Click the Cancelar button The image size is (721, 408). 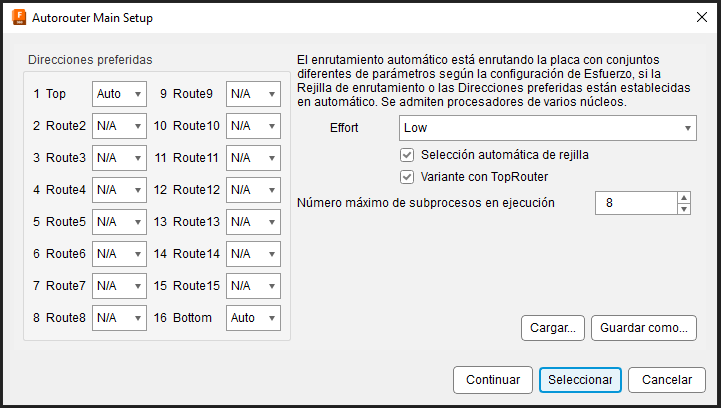(667, 380)
